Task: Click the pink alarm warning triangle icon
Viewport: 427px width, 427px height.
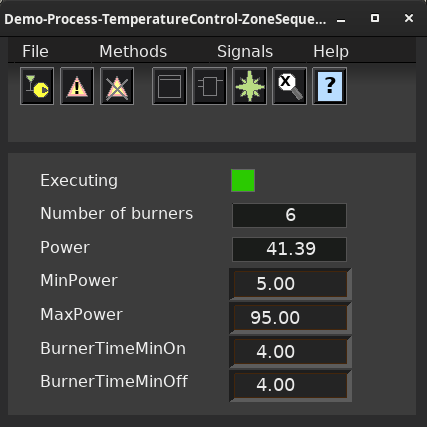Action: (x=77, y=86)
